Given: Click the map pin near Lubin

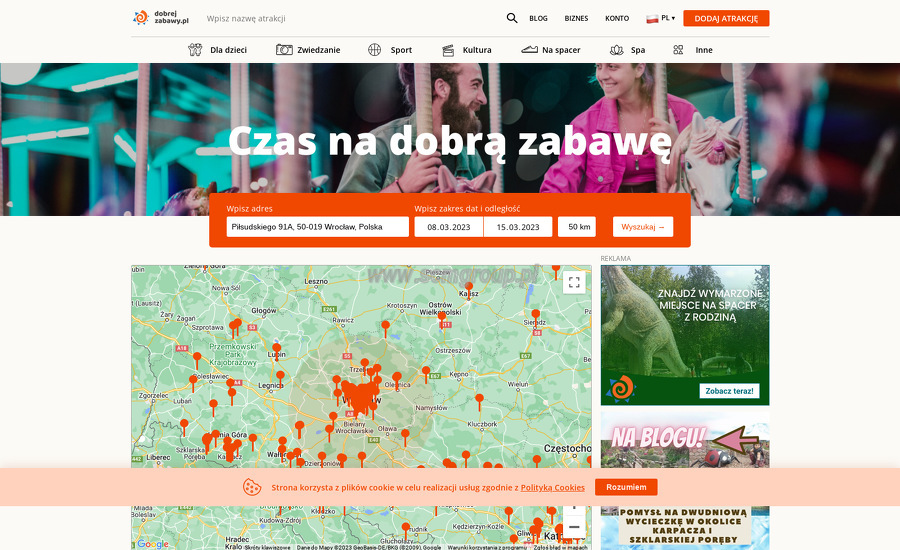Looking at the screenshot, I should click(277, 350).
